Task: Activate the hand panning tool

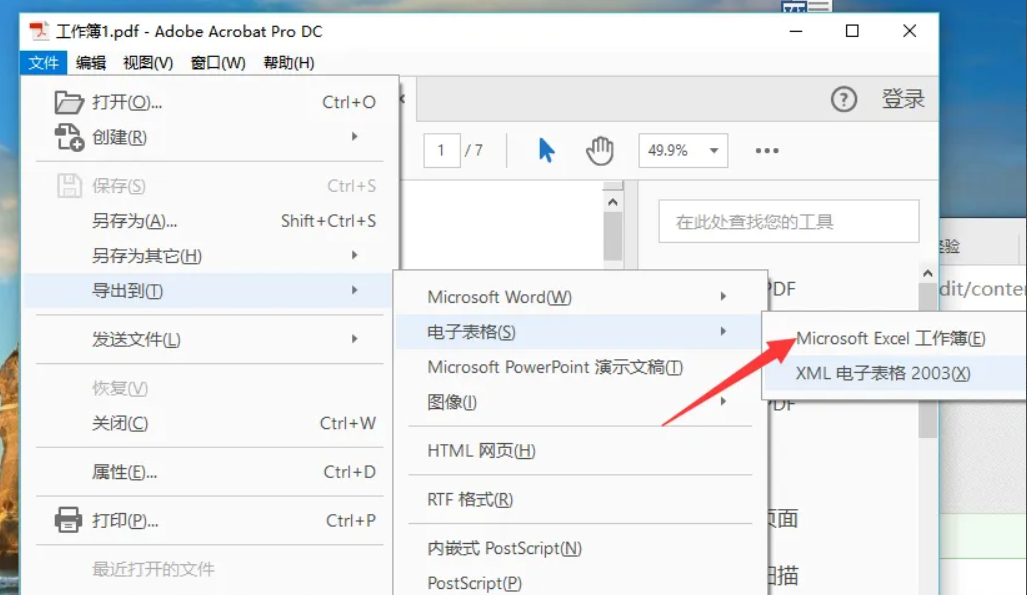Action: click(598, 150)
